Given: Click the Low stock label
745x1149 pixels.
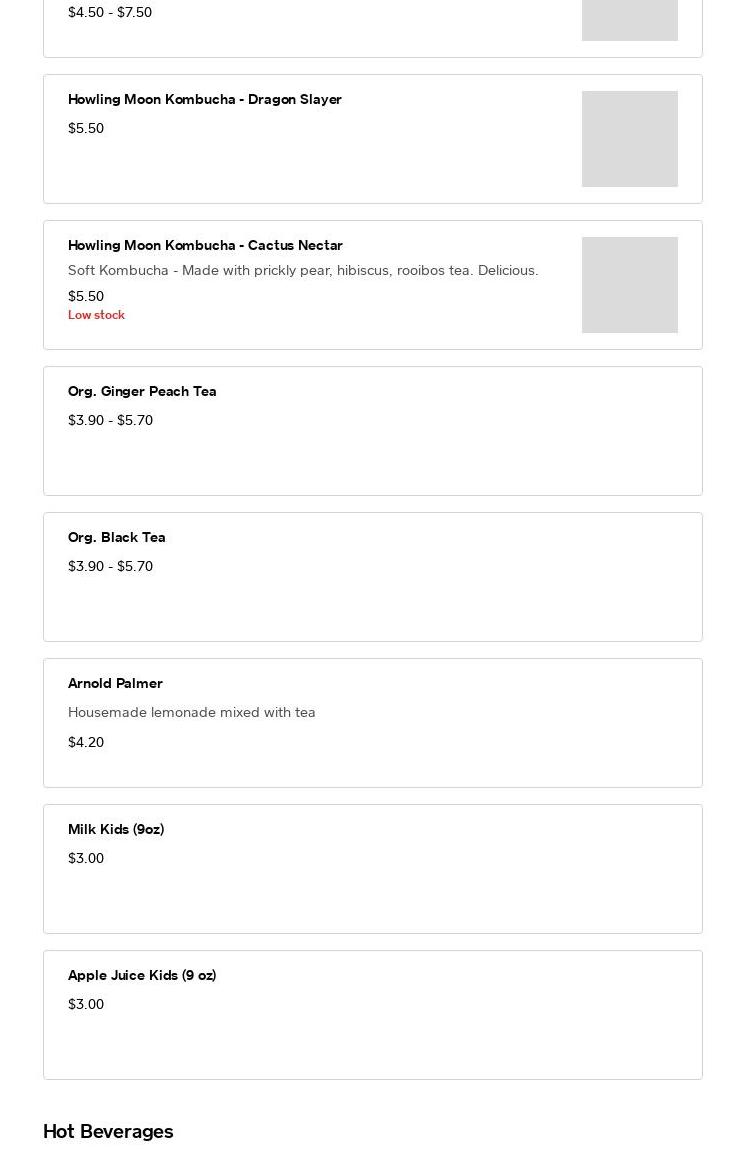Looking at the screenshot, I should pos(96,315).
